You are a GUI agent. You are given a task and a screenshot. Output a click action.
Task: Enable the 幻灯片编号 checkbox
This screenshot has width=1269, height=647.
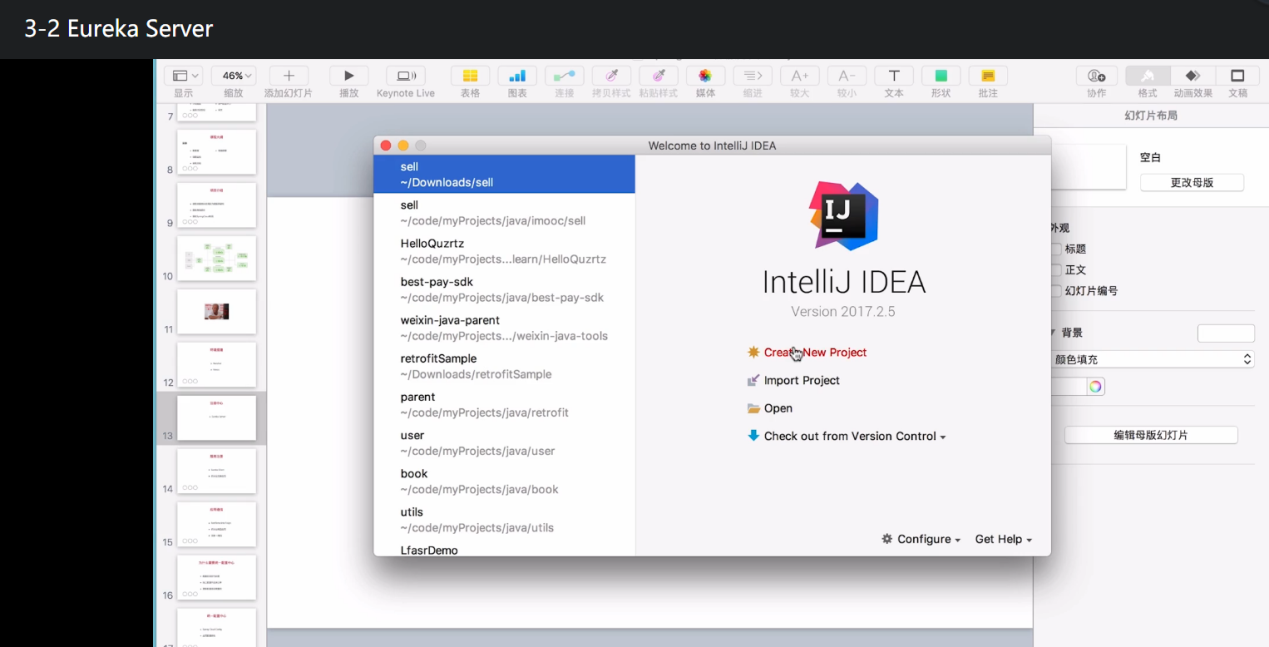pos(1056,291)
